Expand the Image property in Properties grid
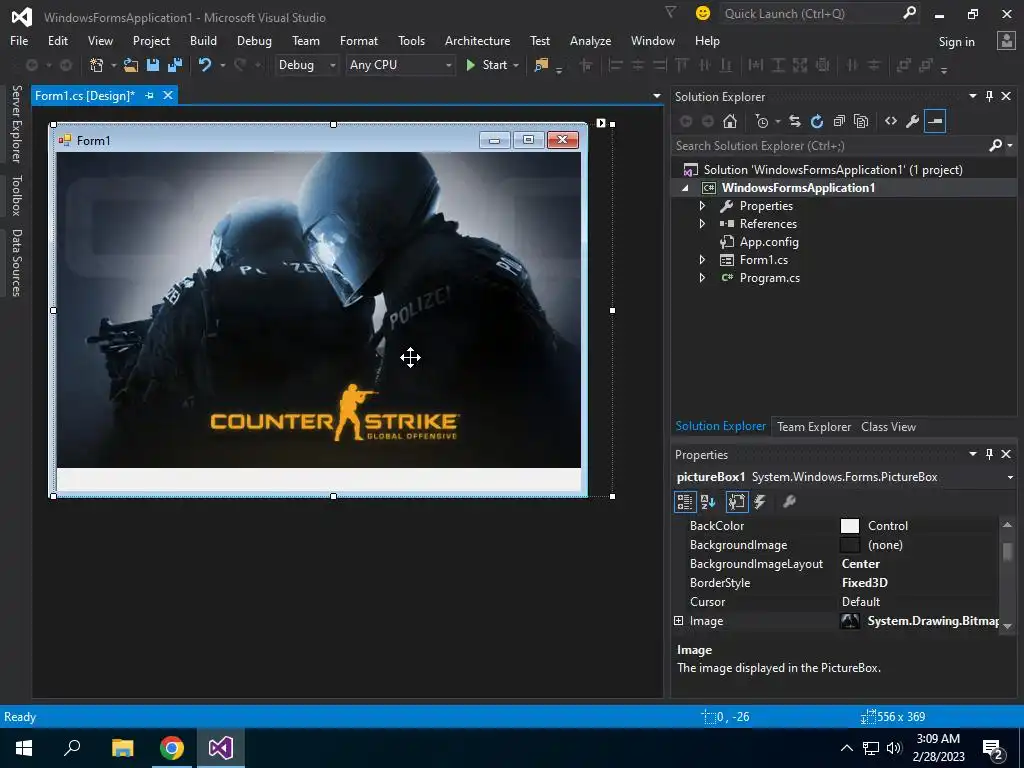The width and height of the screenshot is (1024, 768). point(679,620)
